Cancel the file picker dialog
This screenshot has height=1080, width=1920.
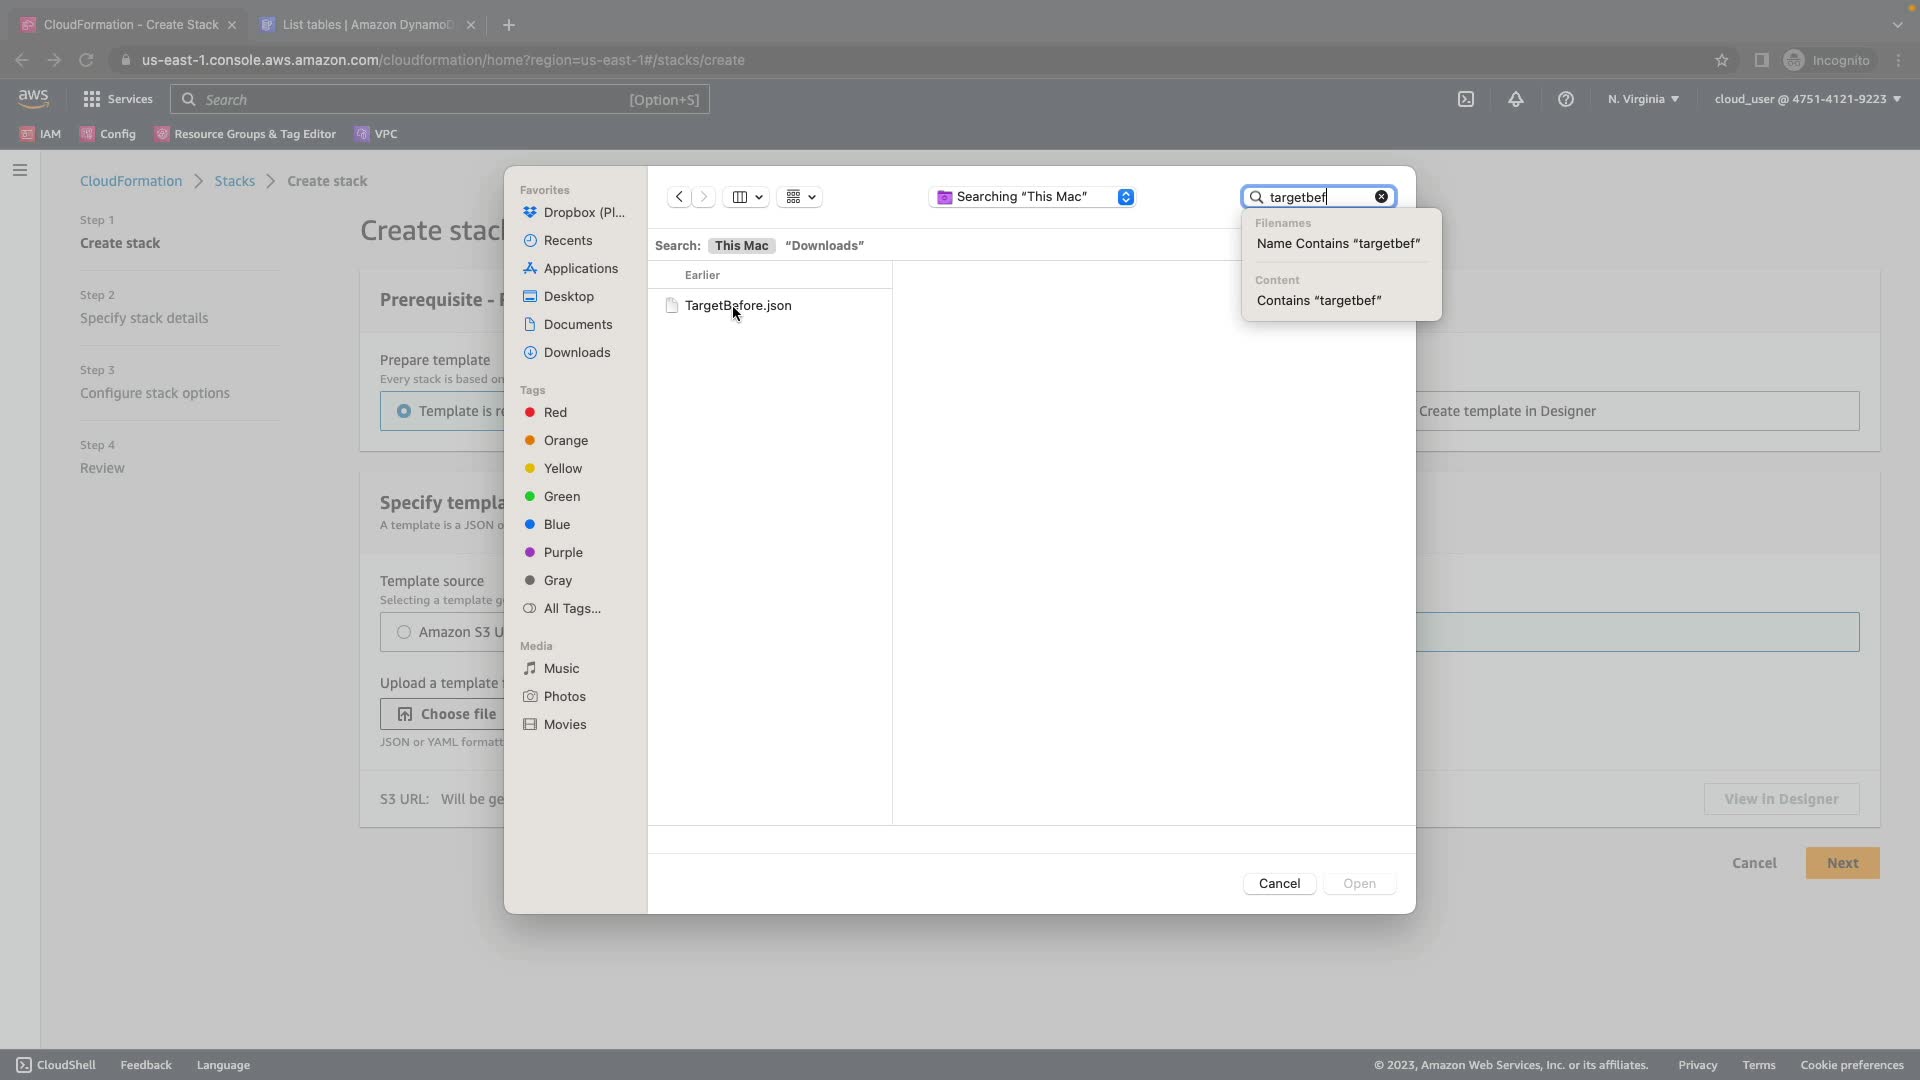(1278, 884)
